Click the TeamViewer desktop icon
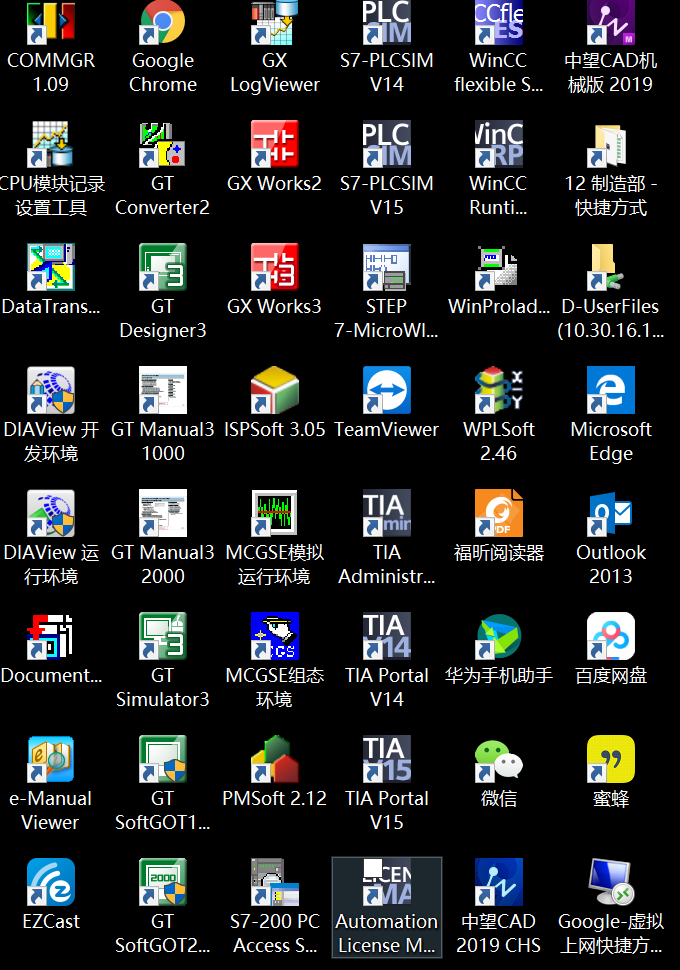 [x=386, y=391]
